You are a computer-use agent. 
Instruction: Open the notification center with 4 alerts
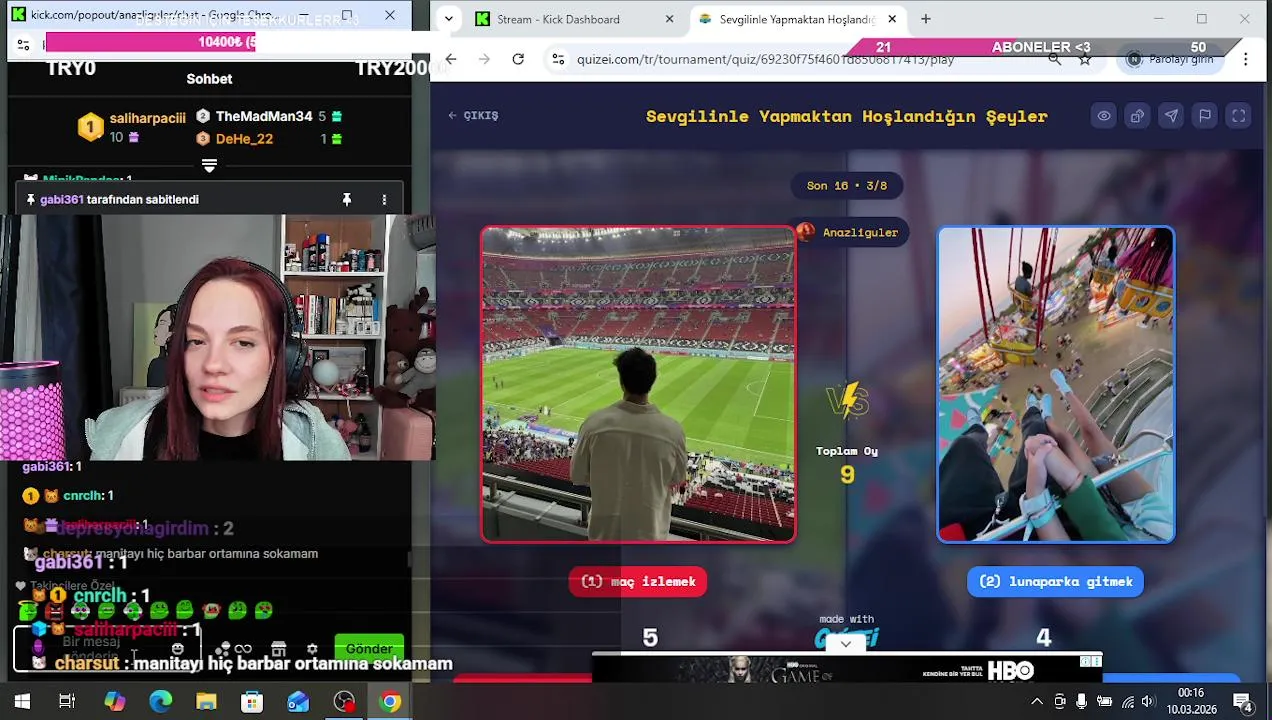tap(1243, 702)
